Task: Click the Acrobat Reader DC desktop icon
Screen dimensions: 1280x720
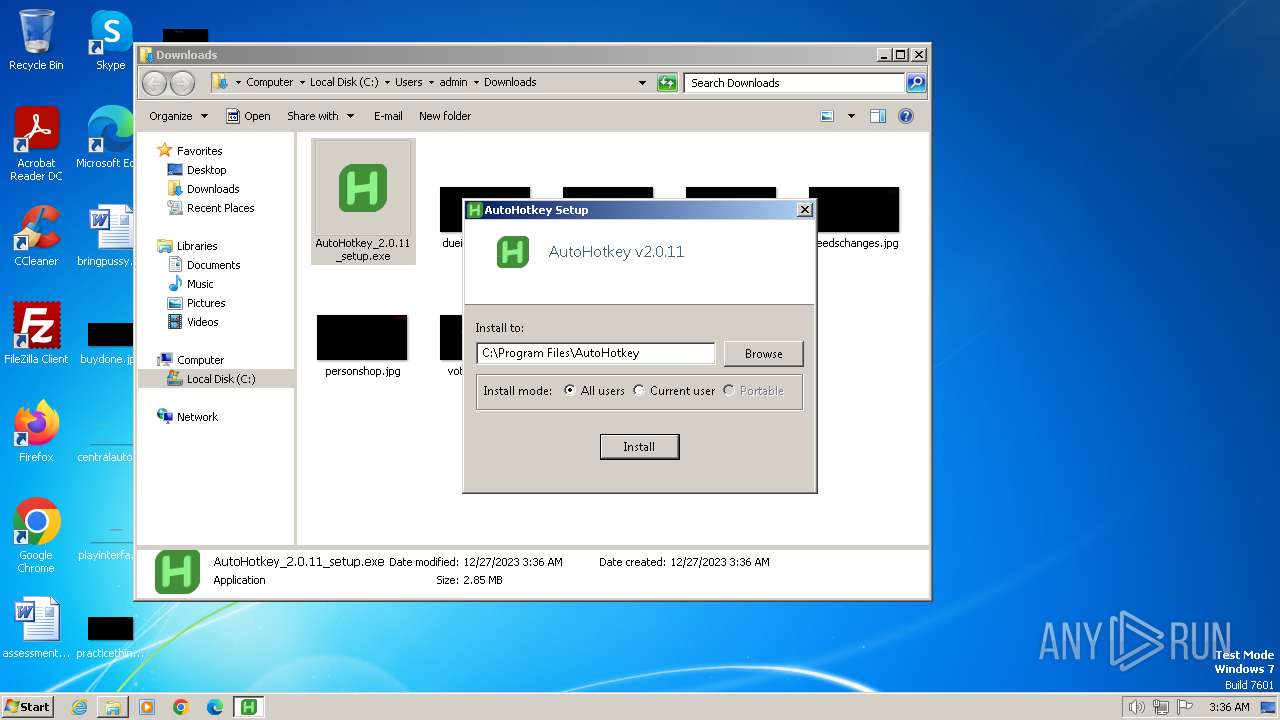Action: [36, 144]
